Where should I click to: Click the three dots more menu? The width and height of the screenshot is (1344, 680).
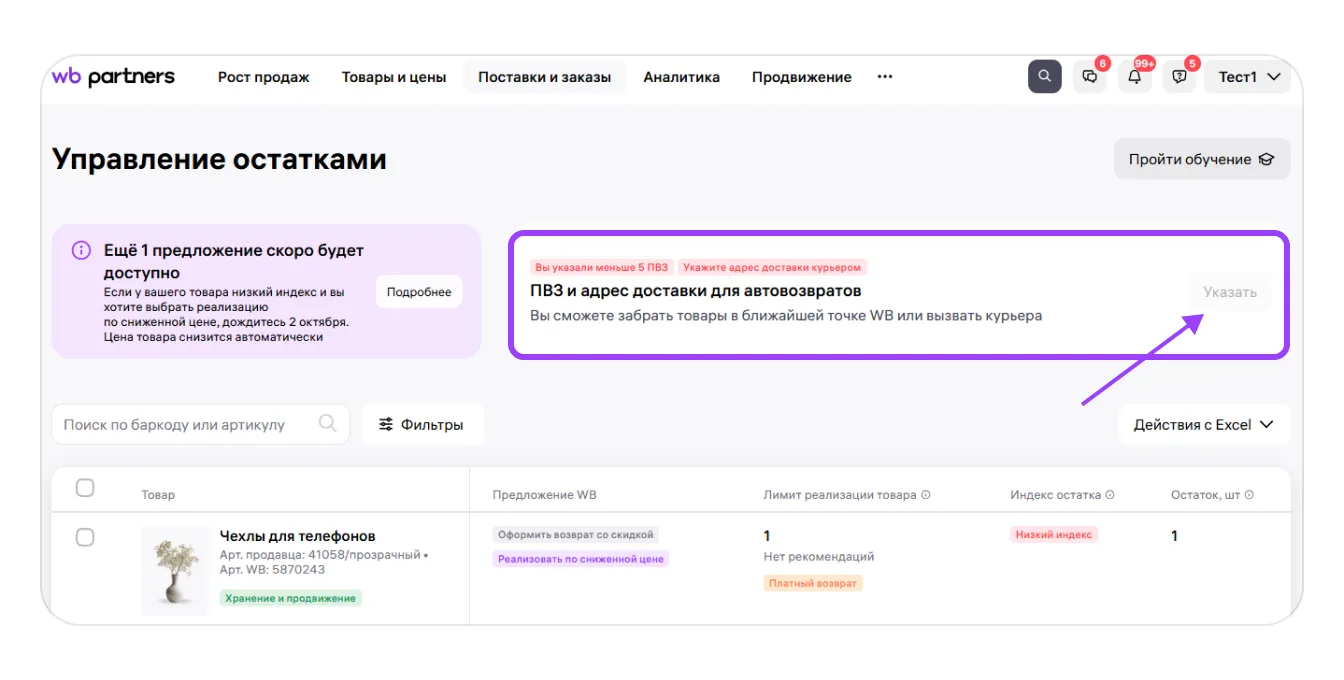[x=884, y=77]
